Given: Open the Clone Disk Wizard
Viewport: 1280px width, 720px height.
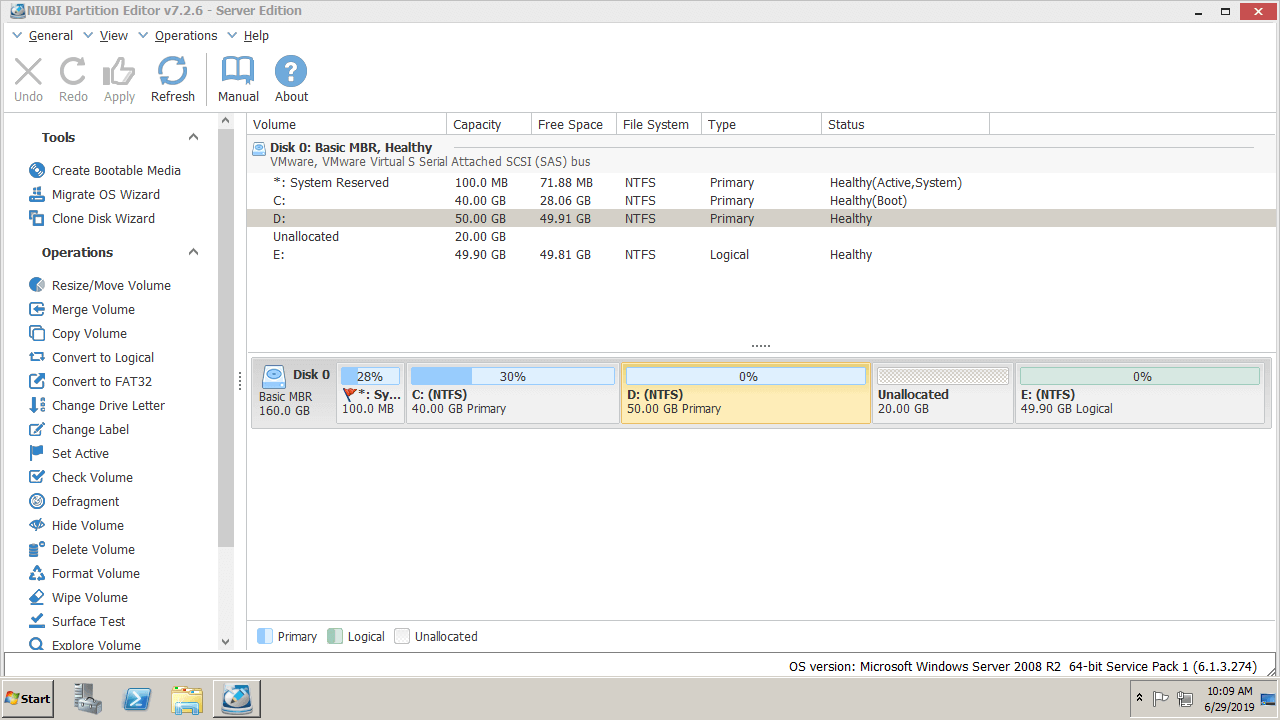Looking at the screenshot, I should (x=102, y=218).
